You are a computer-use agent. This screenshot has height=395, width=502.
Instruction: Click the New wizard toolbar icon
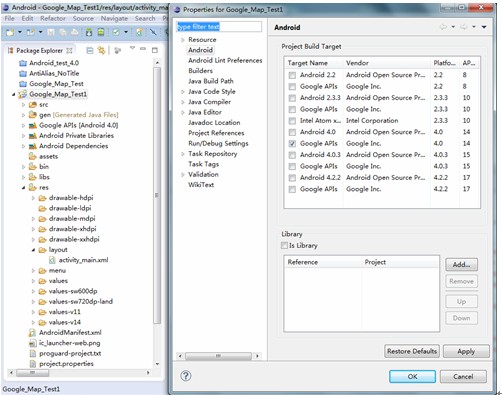point(10,32)
